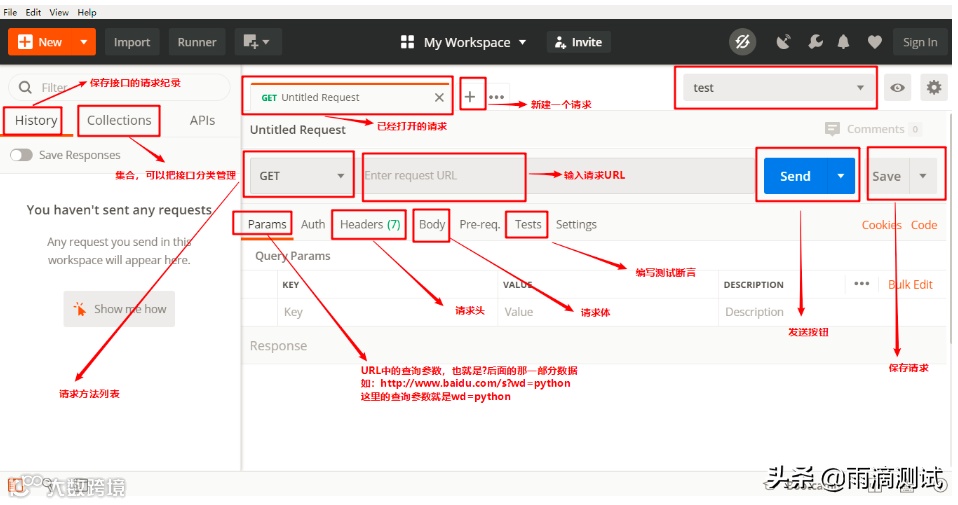958x505 pixels.
Task: Select the Auth tab
Action: [x=313, y=224]
